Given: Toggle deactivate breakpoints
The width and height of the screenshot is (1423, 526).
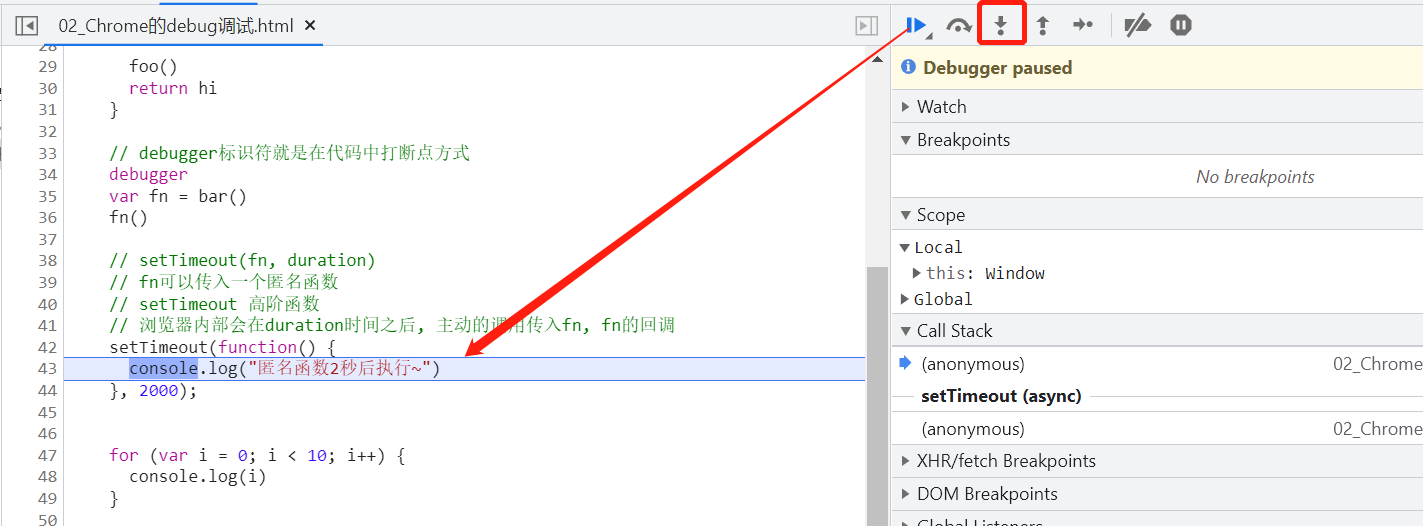Looking at the screenshot, I should pos(1137,26).
